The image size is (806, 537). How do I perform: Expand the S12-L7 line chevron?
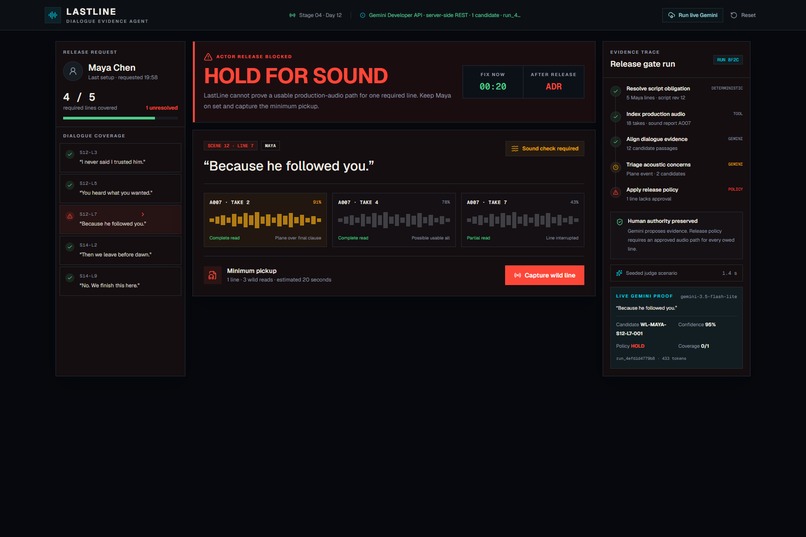143,214
